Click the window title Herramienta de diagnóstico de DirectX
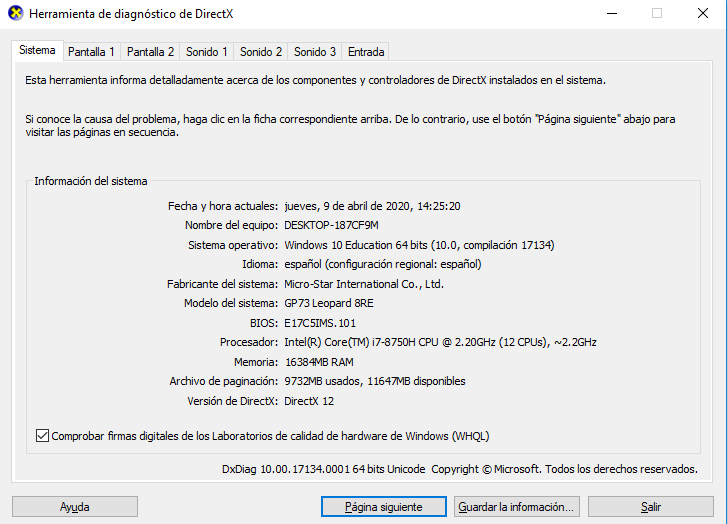 tap(131, 14)
